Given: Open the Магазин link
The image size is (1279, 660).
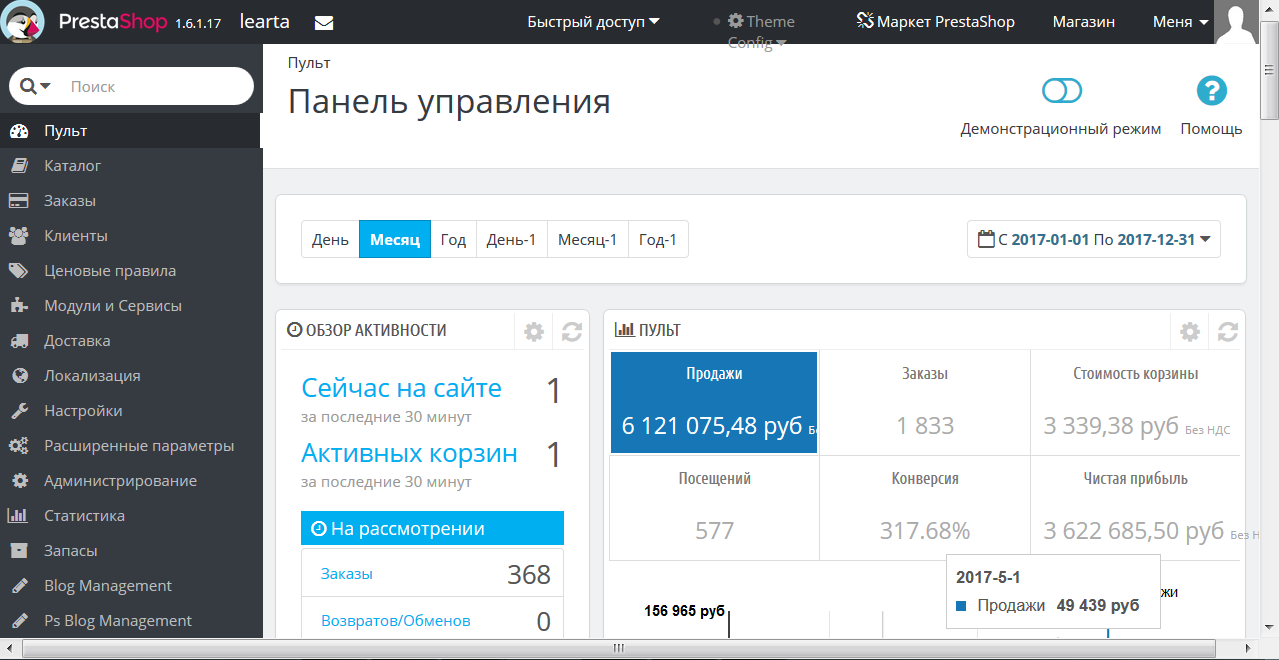Looking at the screenshot, I should click(x=1084, y=22).
